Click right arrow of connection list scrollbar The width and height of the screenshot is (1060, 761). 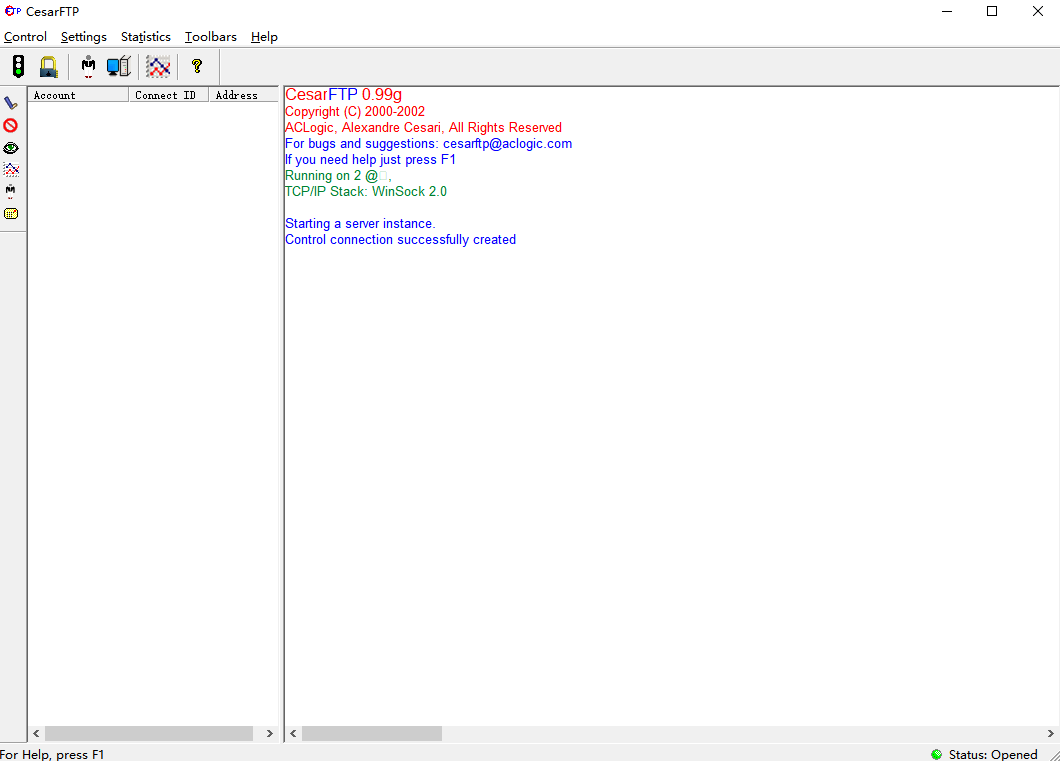[x=269, y=734]
